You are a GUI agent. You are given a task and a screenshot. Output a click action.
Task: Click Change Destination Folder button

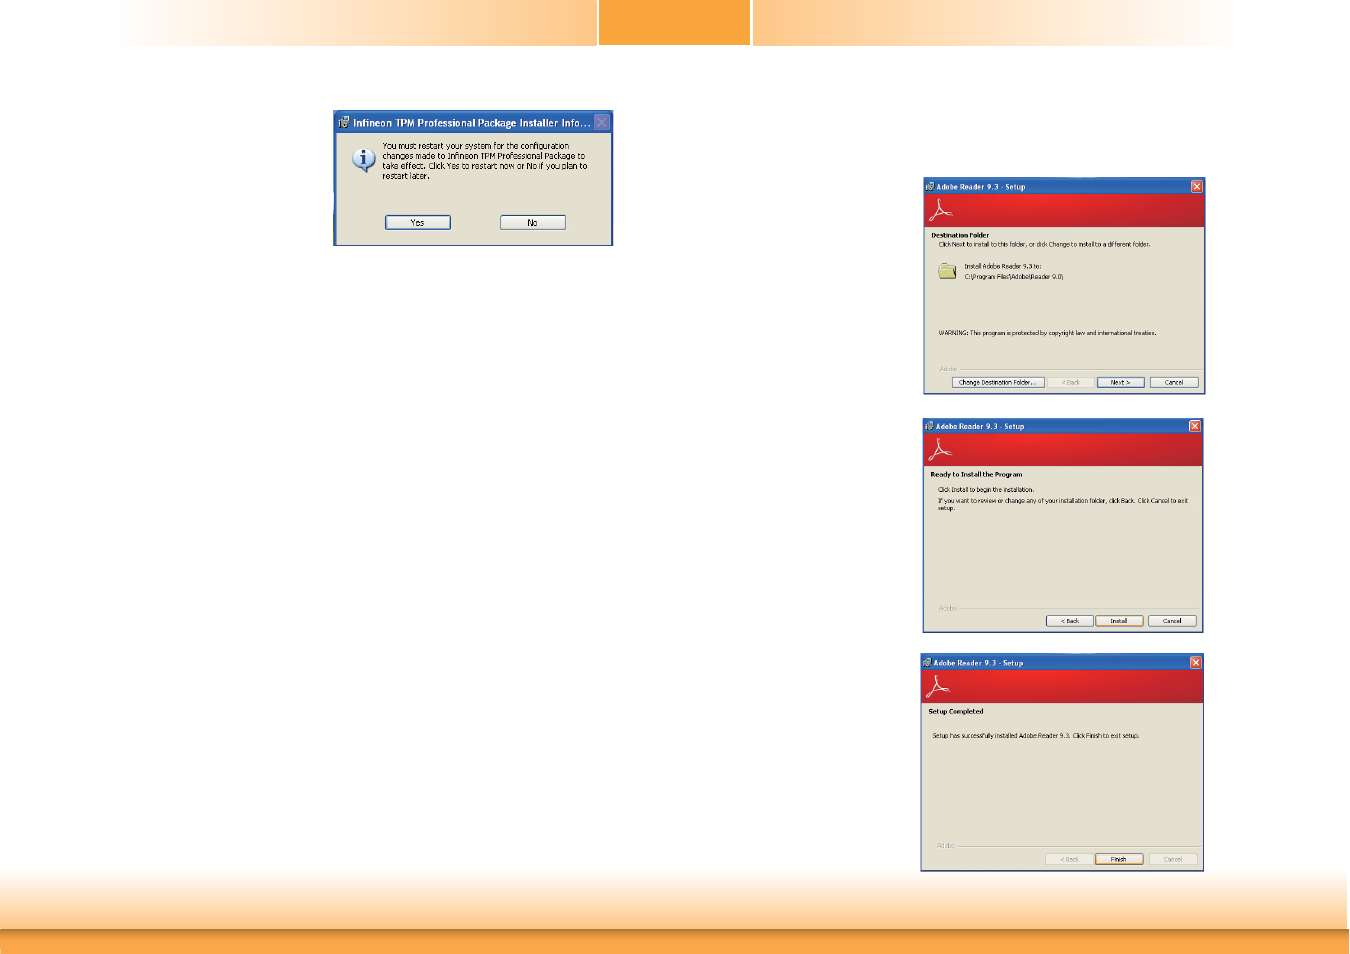click(x=998, y=382)
